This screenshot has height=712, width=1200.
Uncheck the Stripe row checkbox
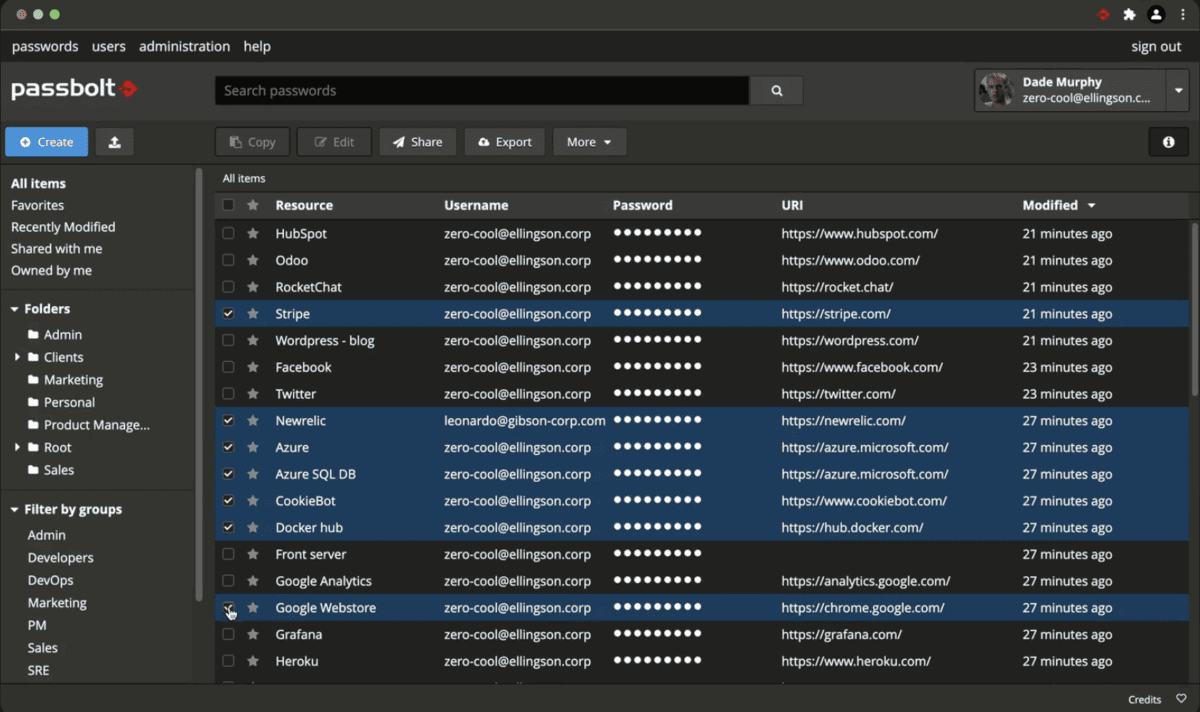228,313
